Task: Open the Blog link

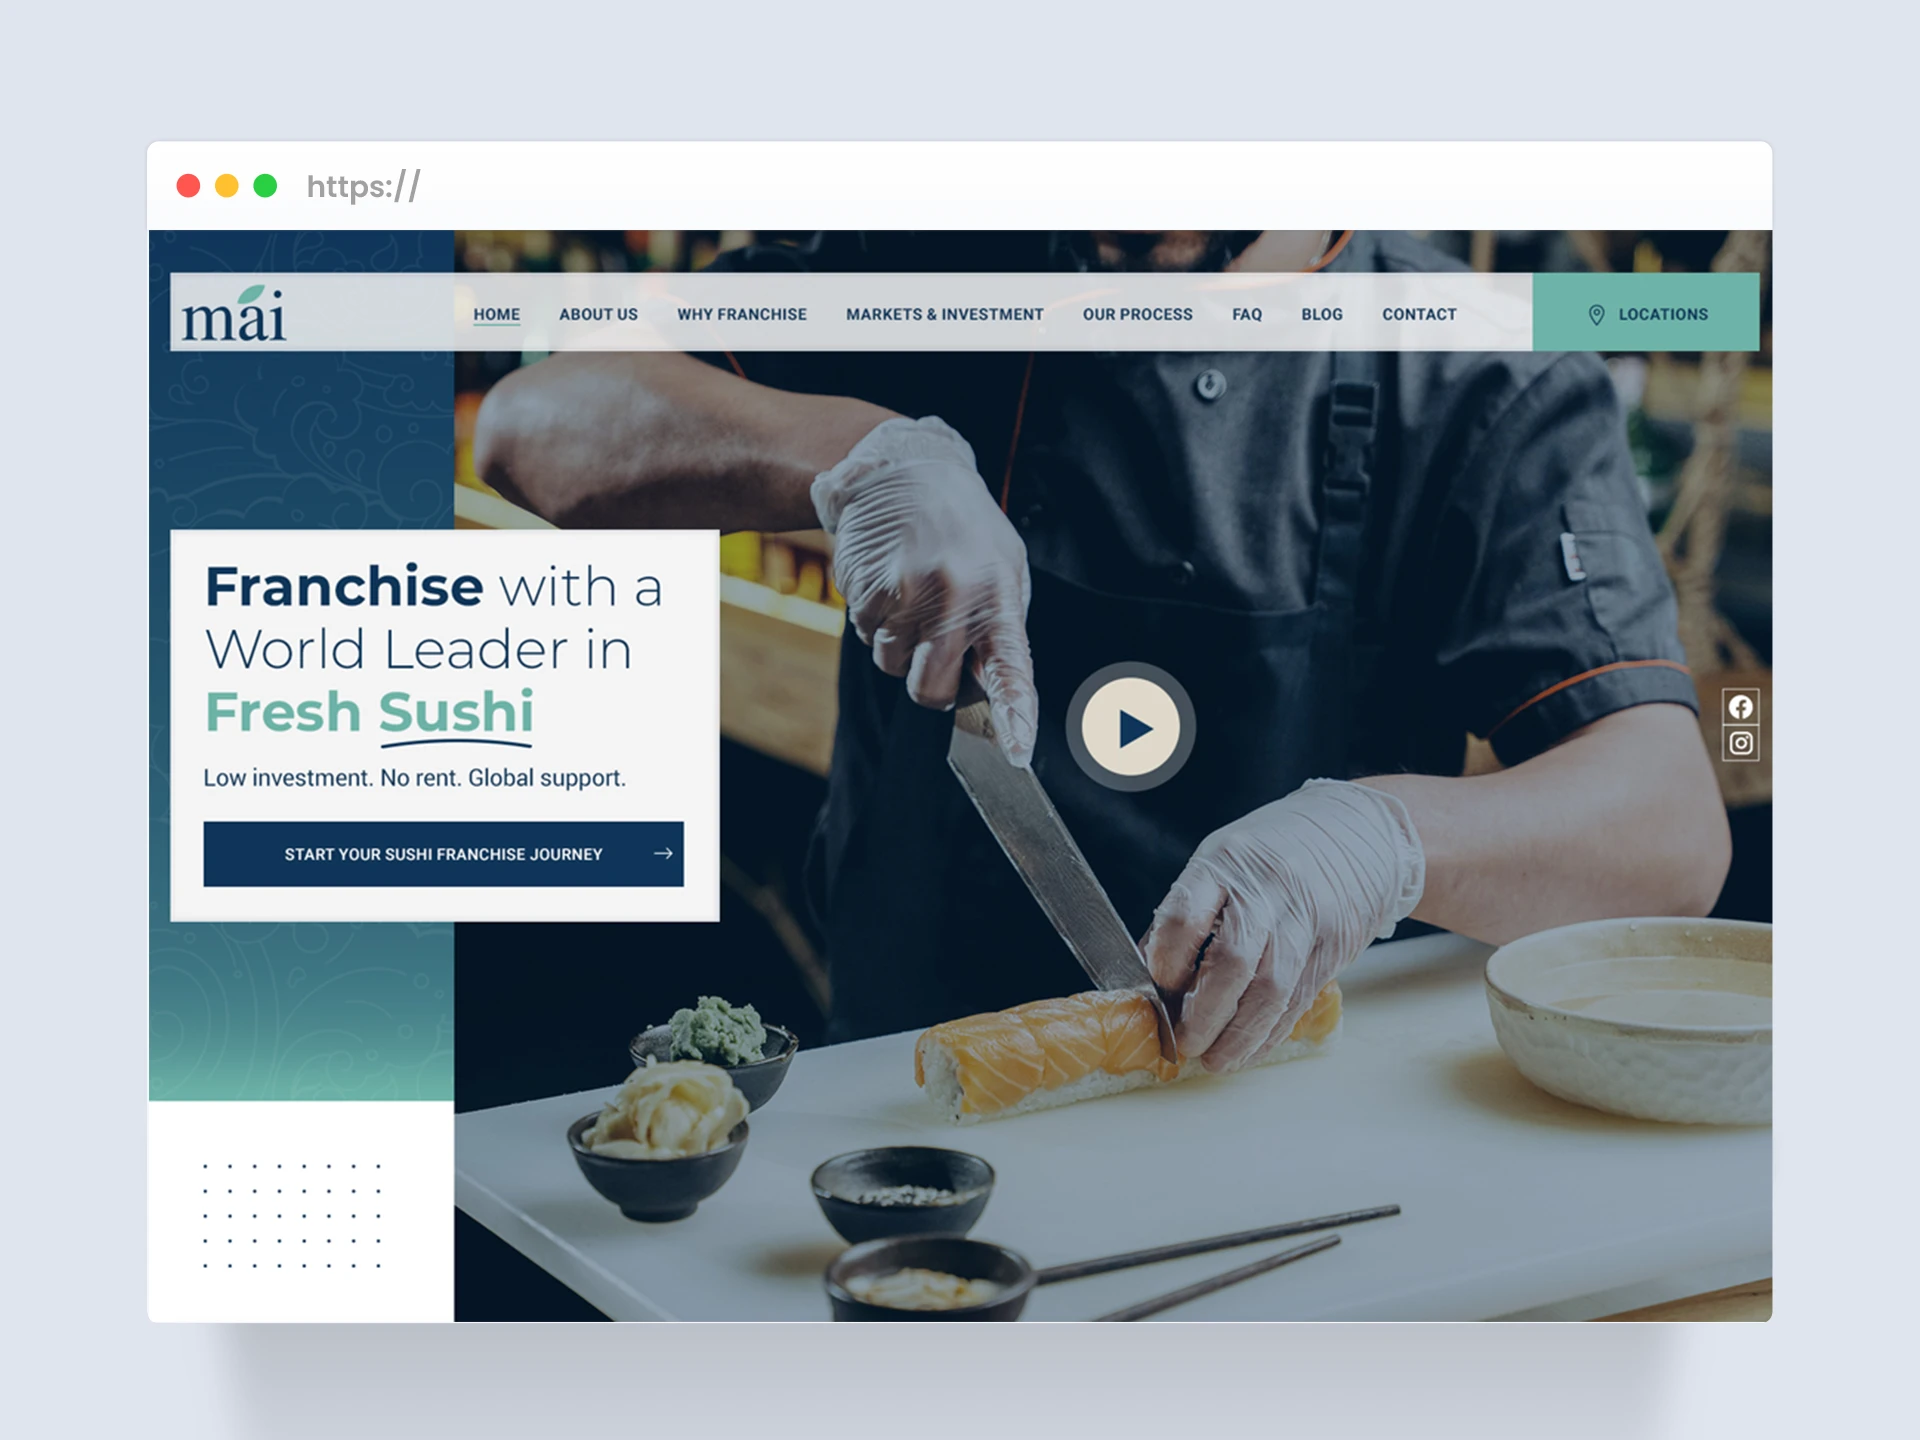Action: pos(1322,314)
